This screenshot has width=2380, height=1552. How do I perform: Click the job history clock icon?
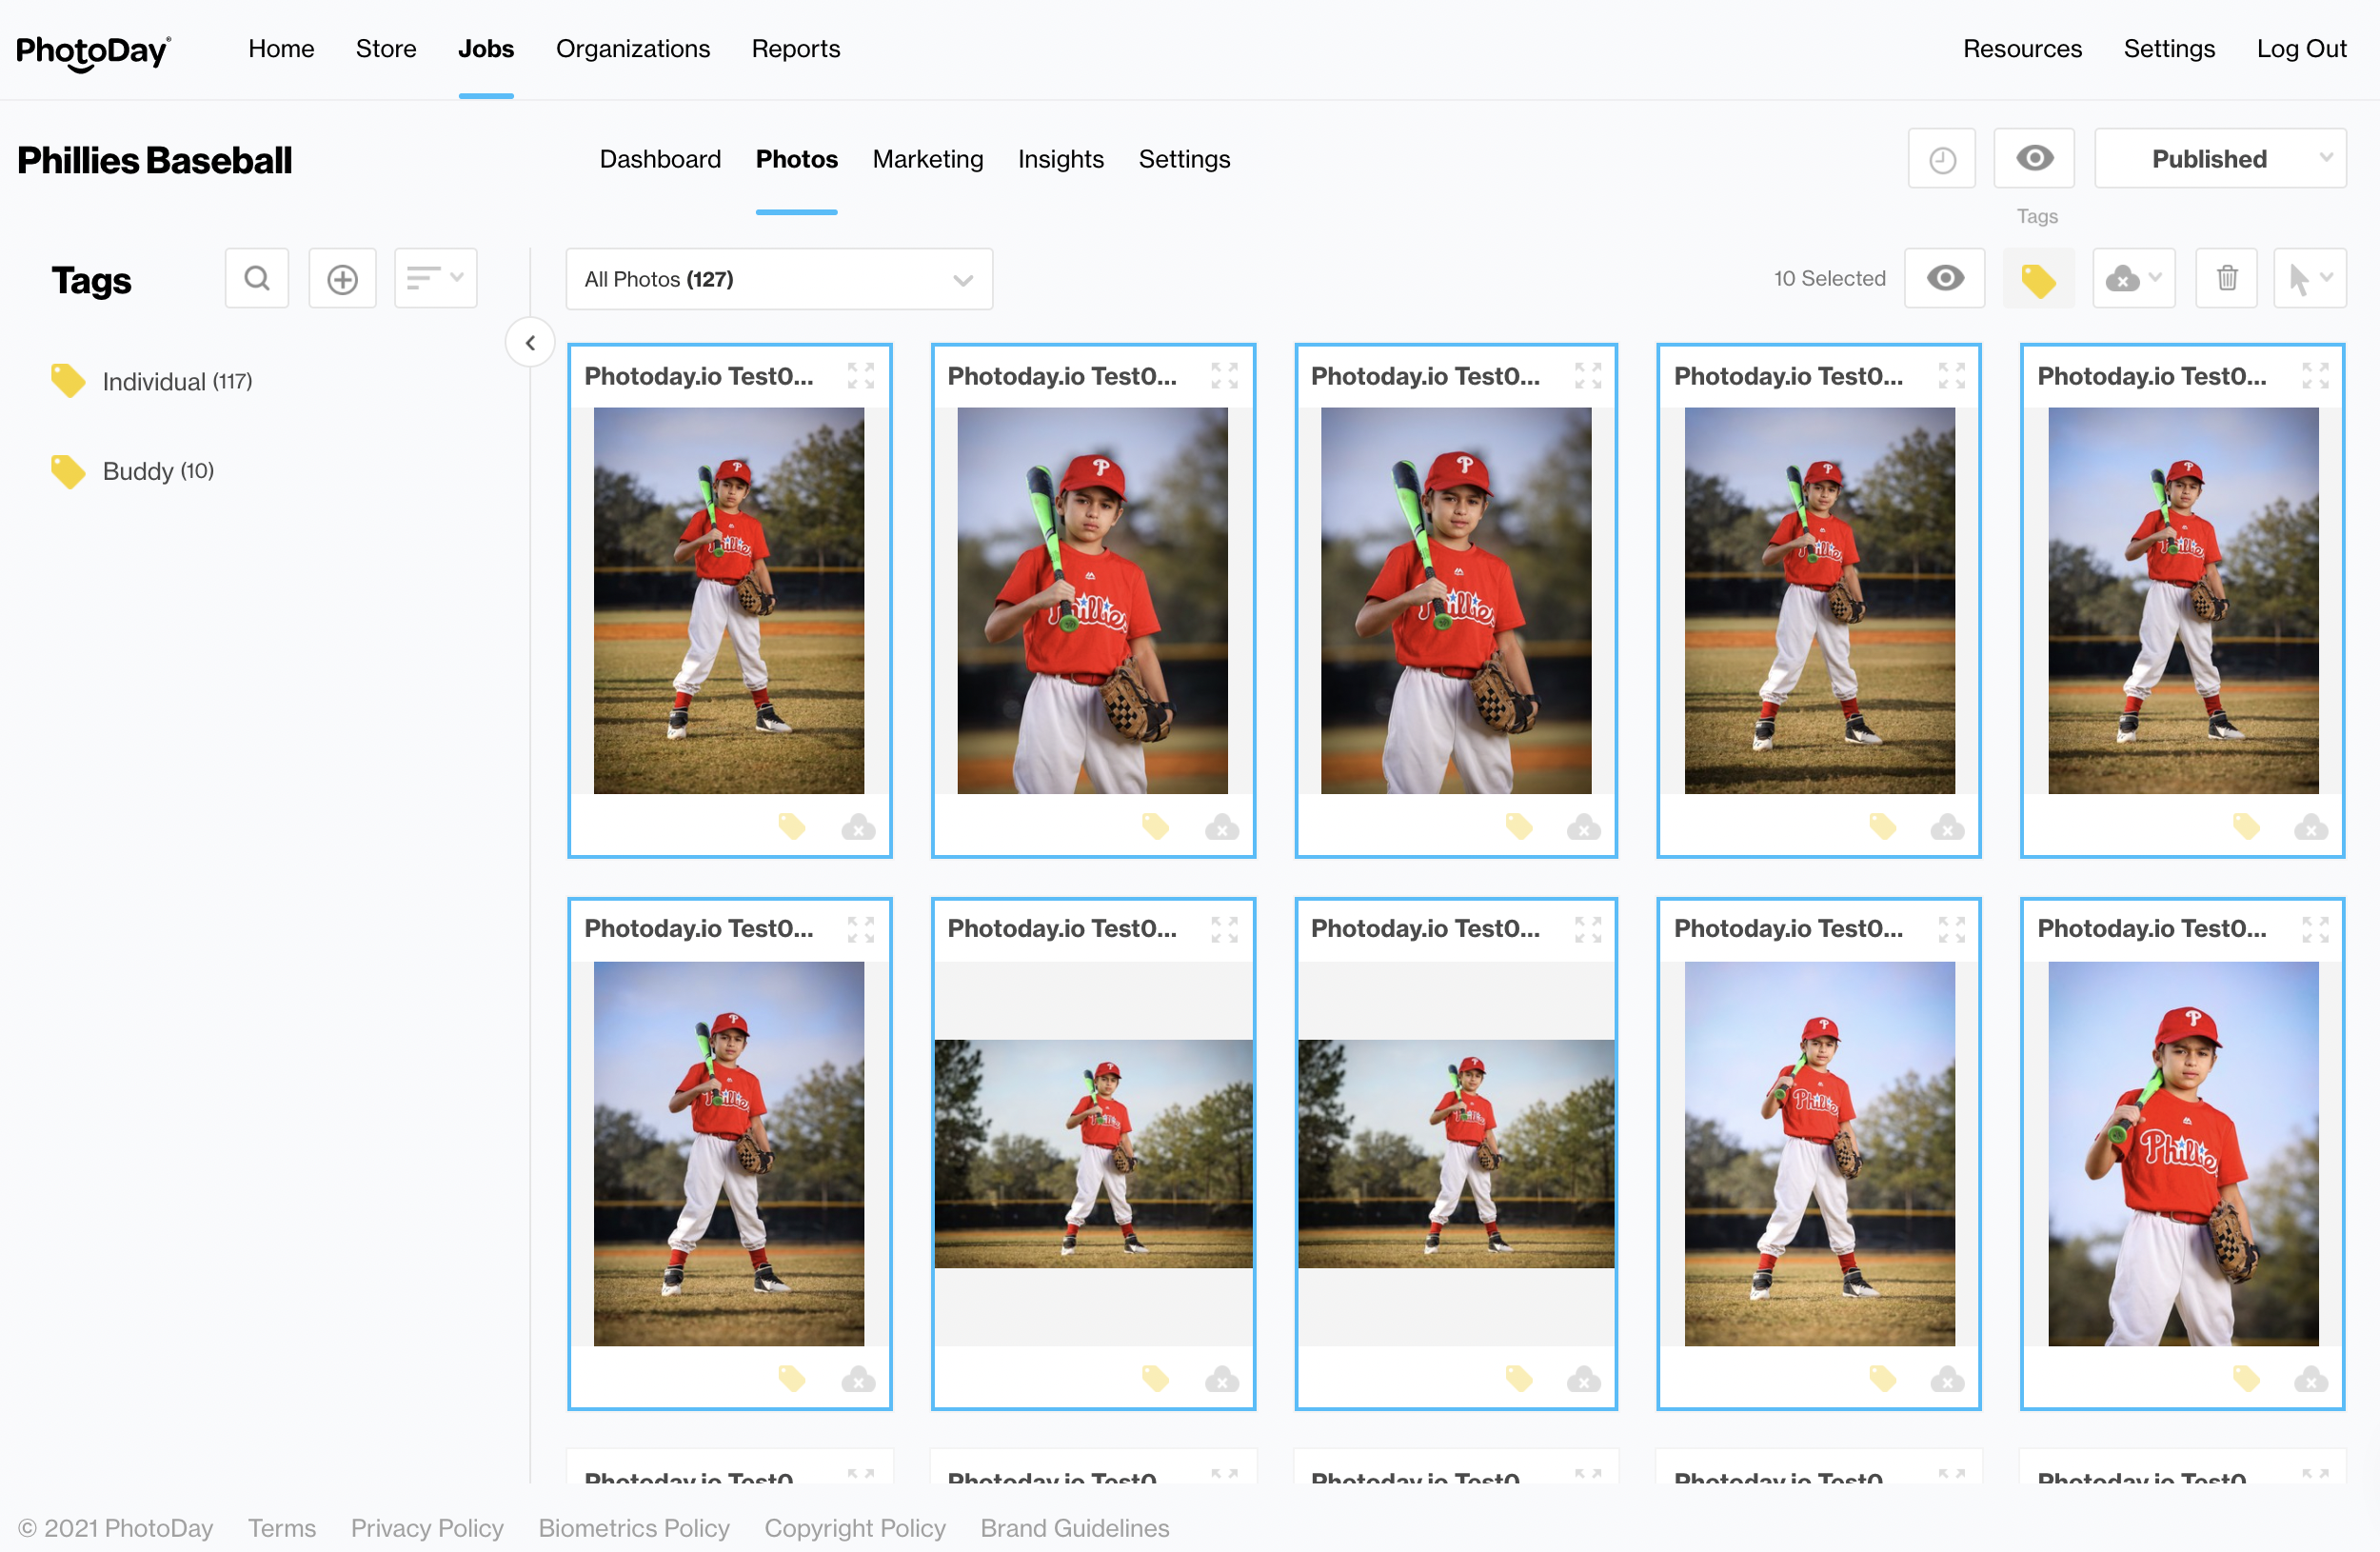[x=1941, y=159]
